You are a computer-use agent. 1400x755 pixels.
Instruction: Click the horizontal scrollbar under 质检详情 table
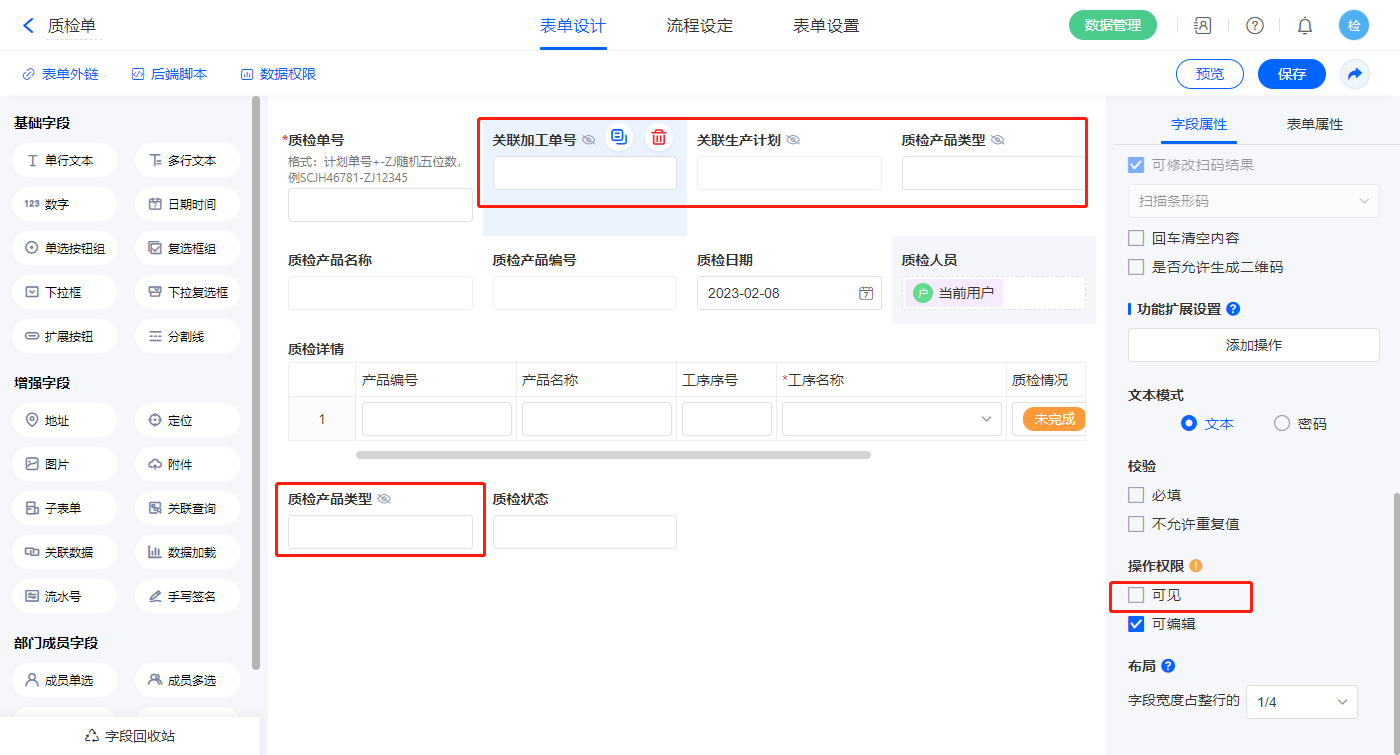click(612, 455)
